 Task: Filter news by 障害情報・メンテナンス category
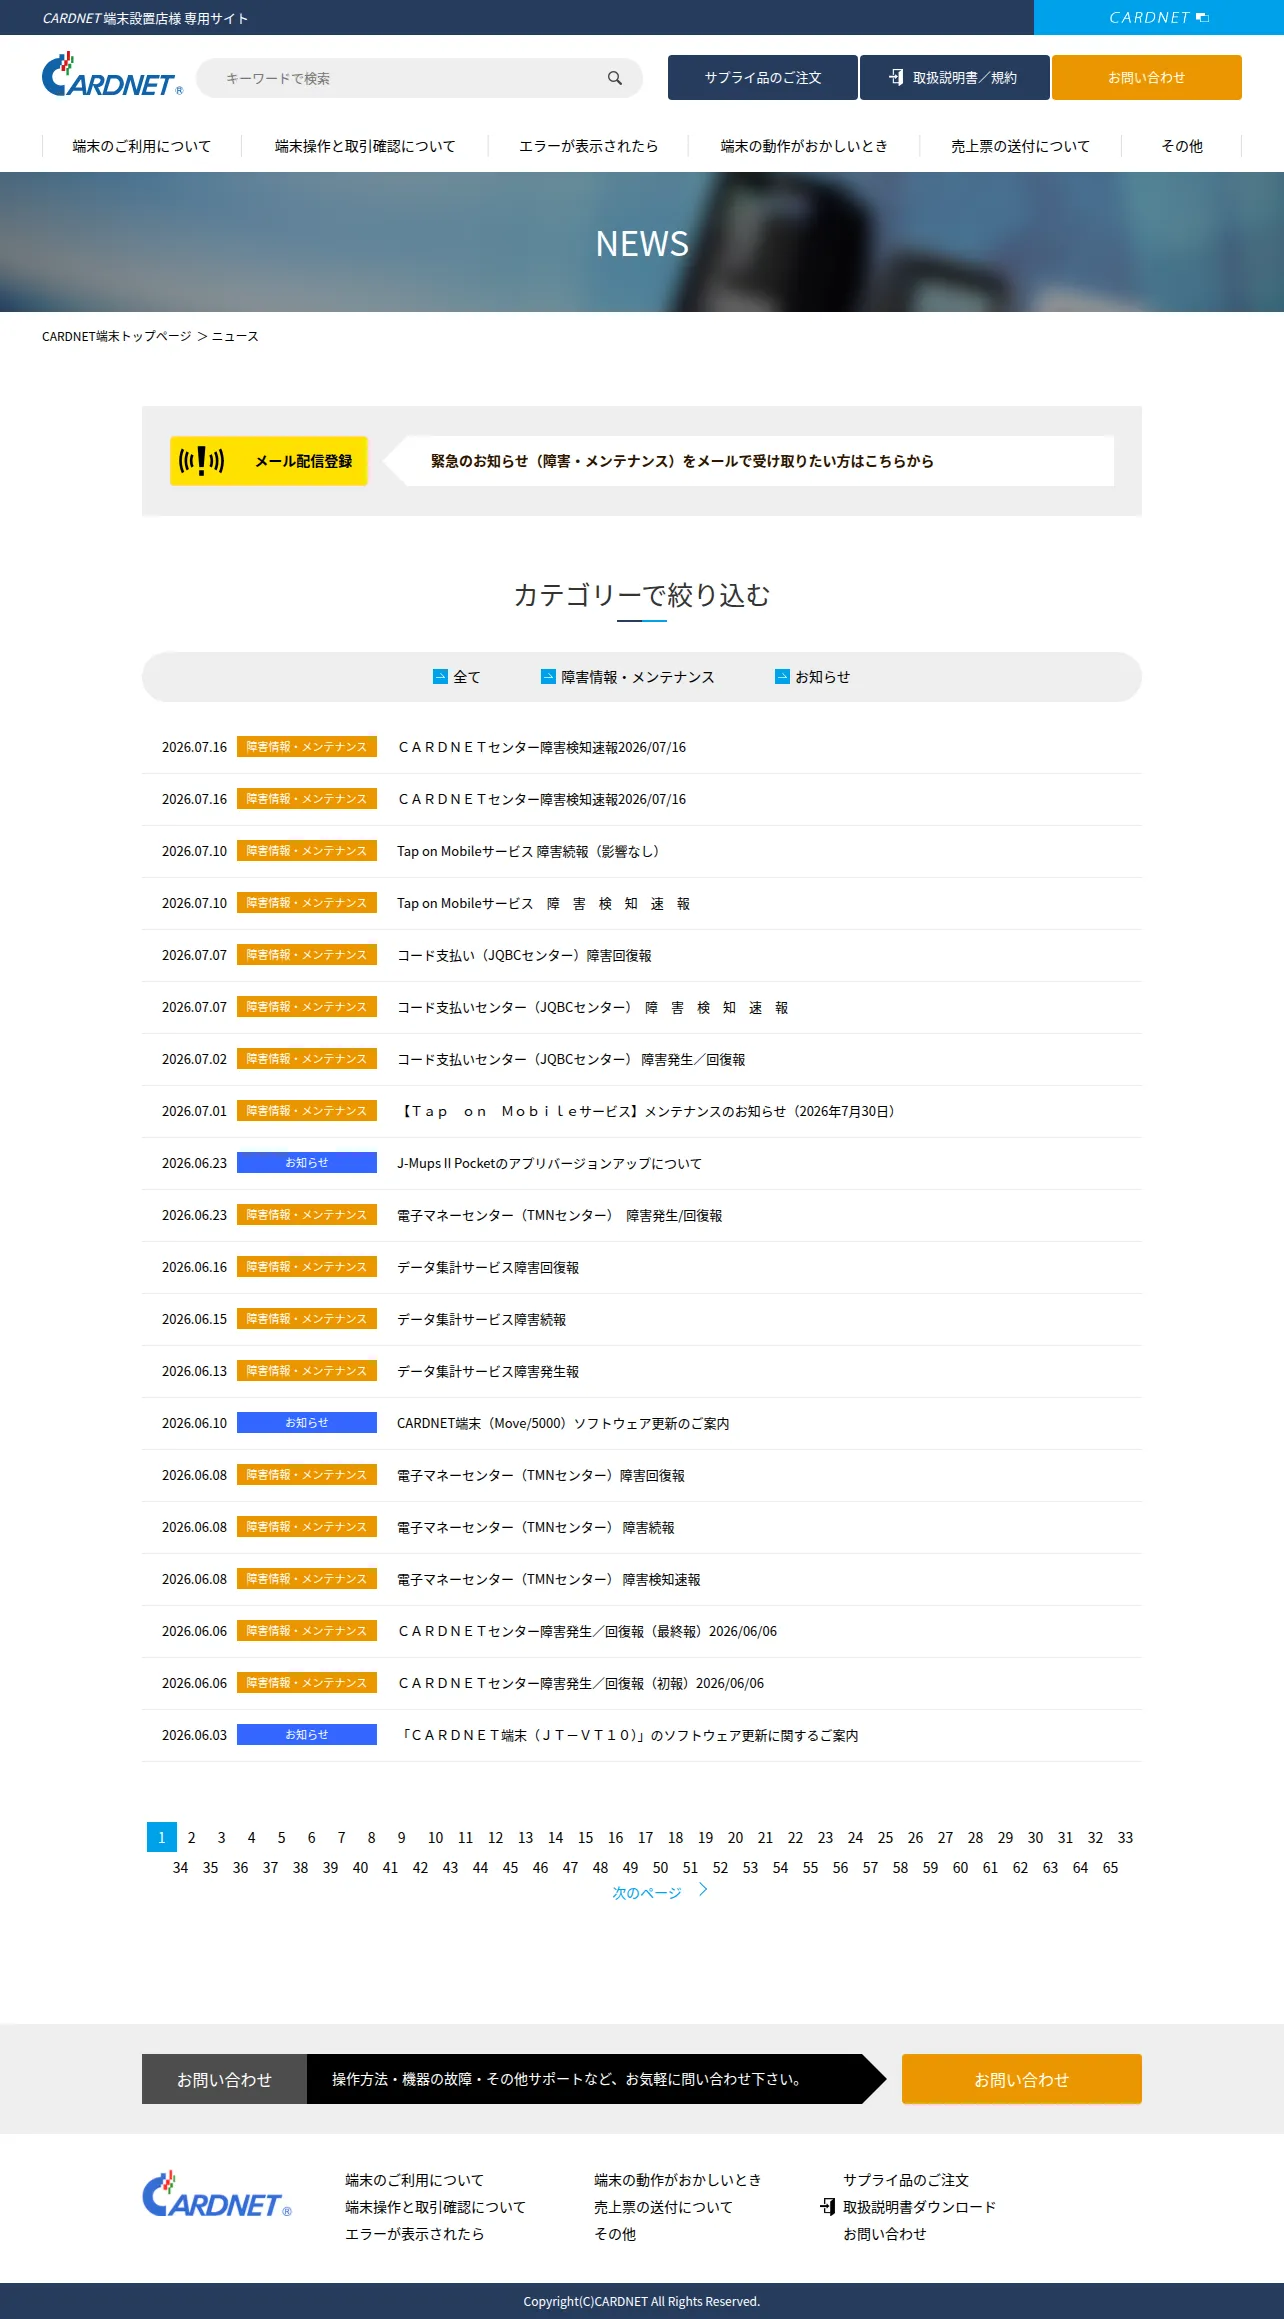tap(628, 677)
